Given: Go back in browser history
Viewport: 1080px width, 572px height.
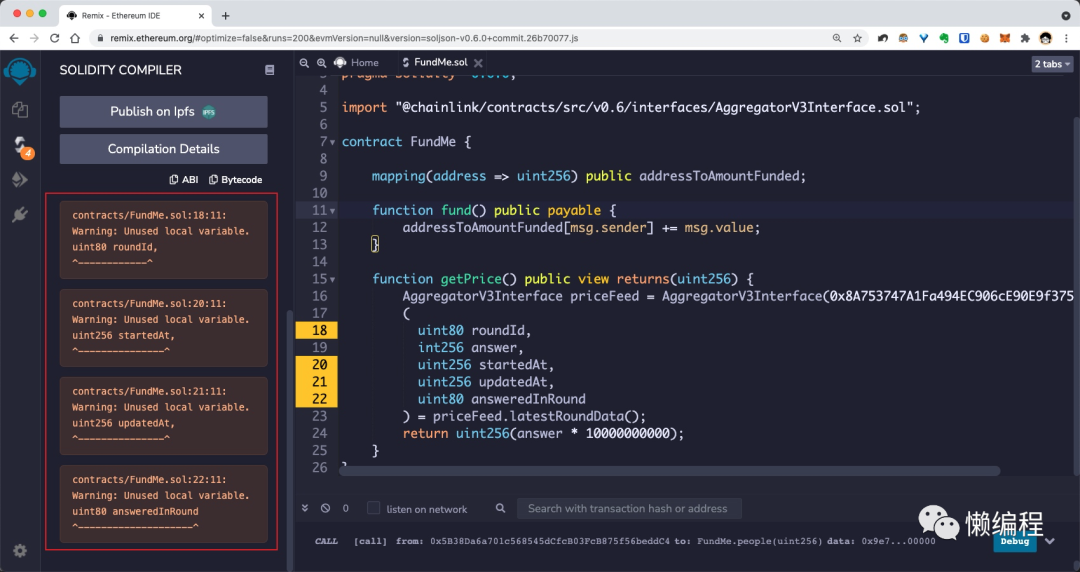Looking at the screenshot, I should pyautogui.click(x=14, y=38).
